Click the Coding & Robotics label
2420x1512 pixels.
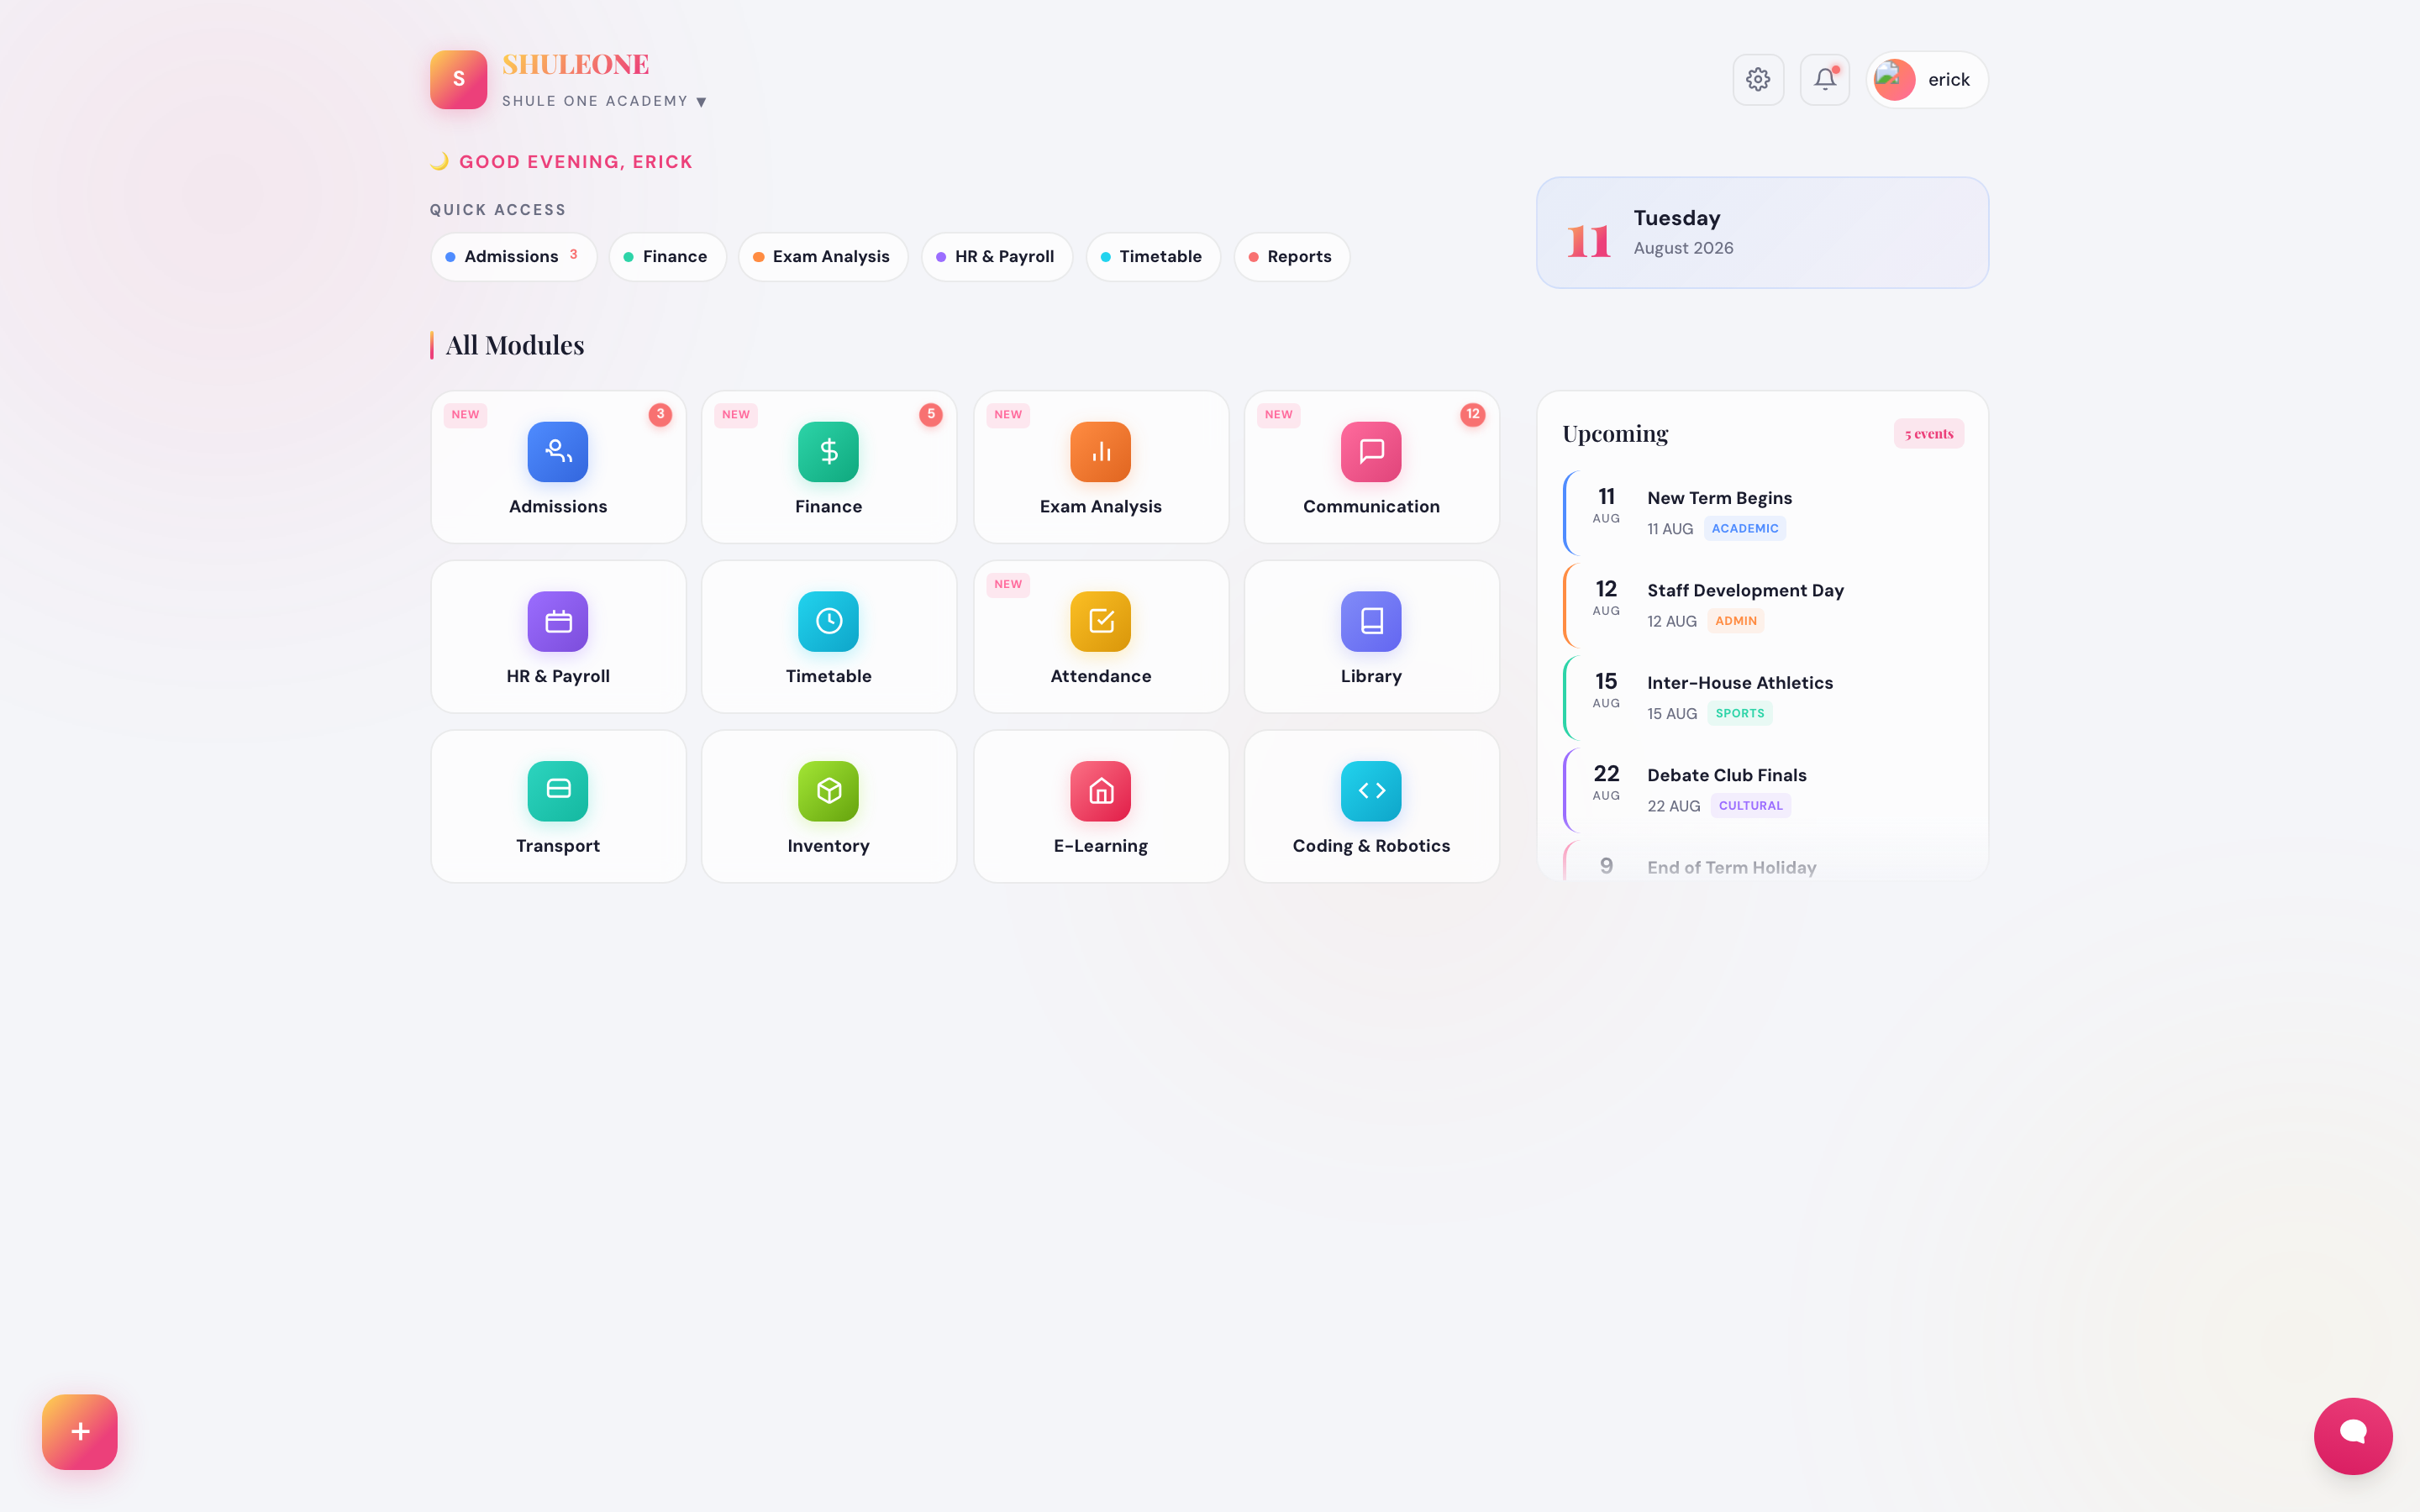click(x=1371, y=846)
